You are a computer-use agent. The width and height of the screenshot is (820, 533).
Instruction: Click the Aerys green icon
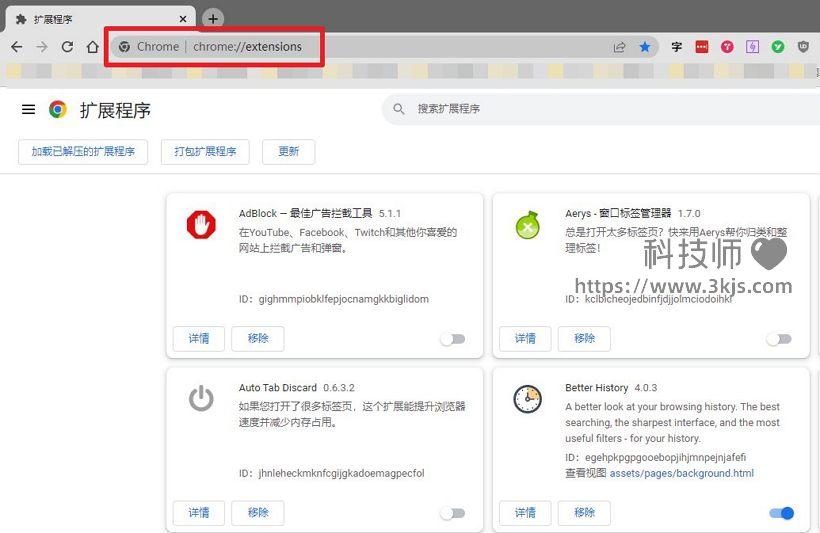click(528, 225)
